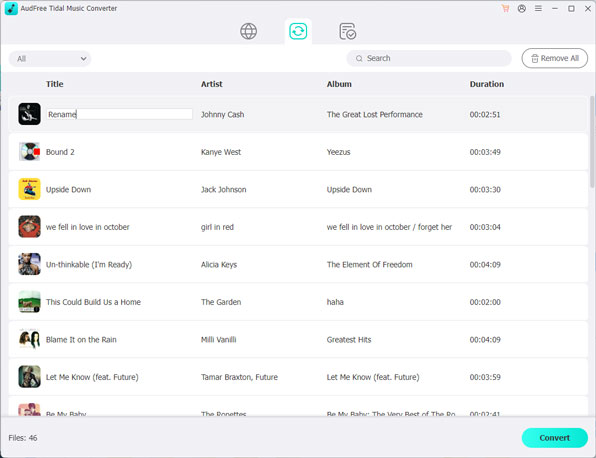Image resolution: width=596 pixels, height=458 pixels.
Task: Switch to the convert list tab
Action: pos(298,31)
